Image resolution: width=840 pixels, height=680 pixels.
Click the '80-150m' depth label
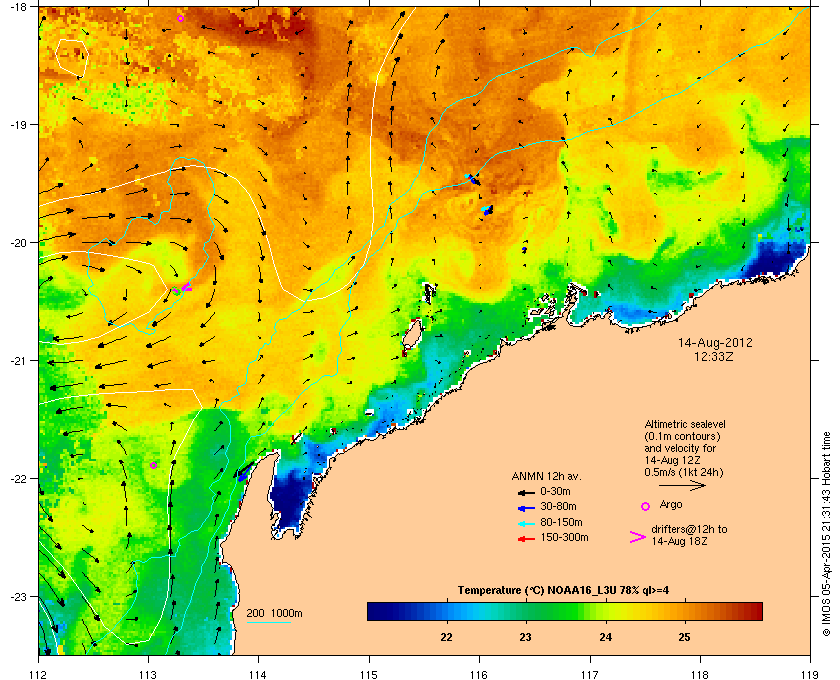561,522
